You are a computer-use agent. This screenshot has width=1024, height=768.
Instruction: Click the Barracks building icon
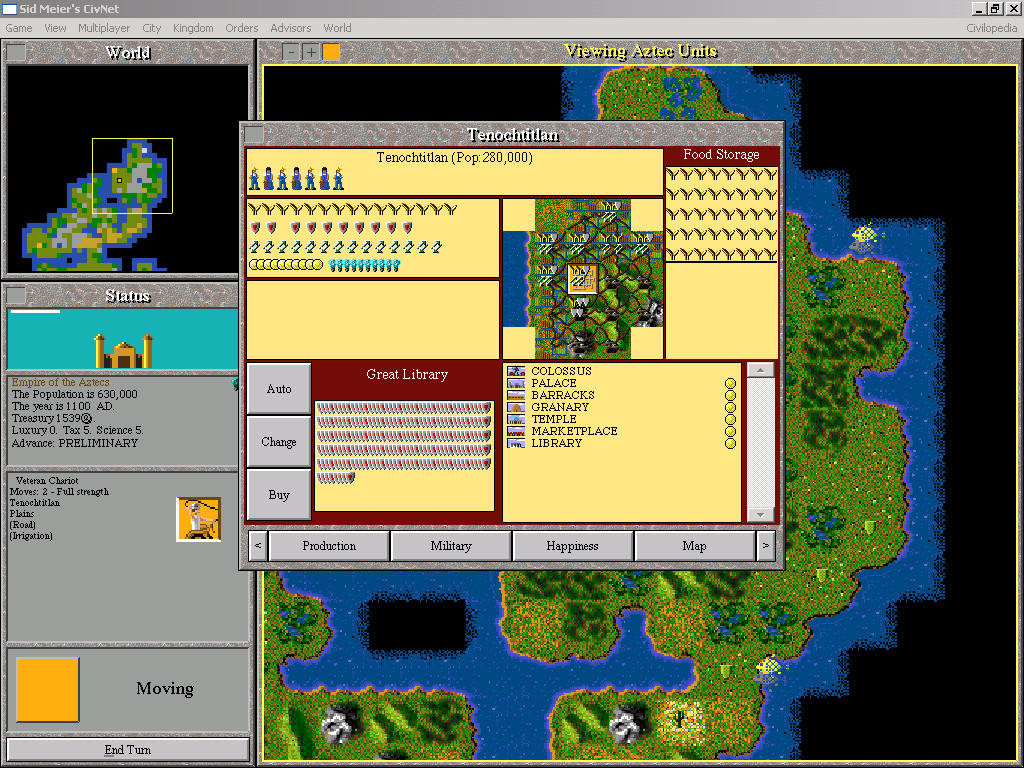point(516,395)
